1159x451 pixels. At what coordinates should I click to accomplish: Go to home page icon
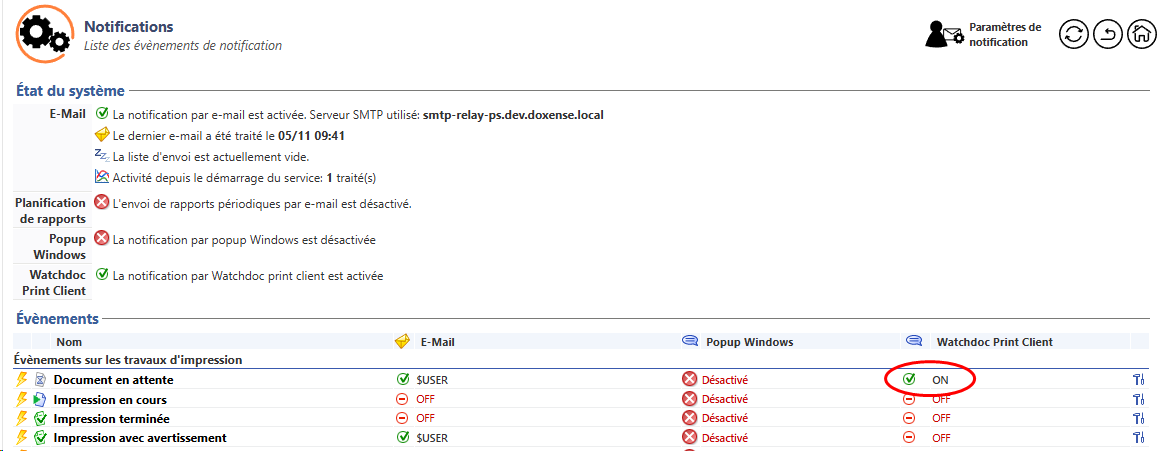coord(1141,34)
